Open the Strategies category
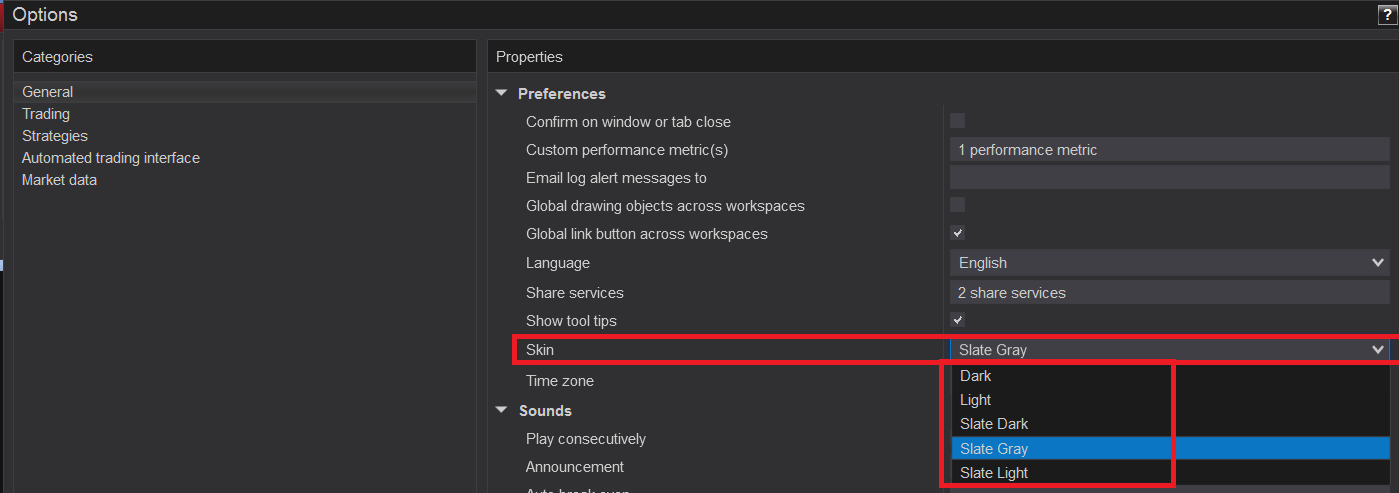Image resolution: width=1399 pixels, height=493 pixels. (x=55, y=136)
